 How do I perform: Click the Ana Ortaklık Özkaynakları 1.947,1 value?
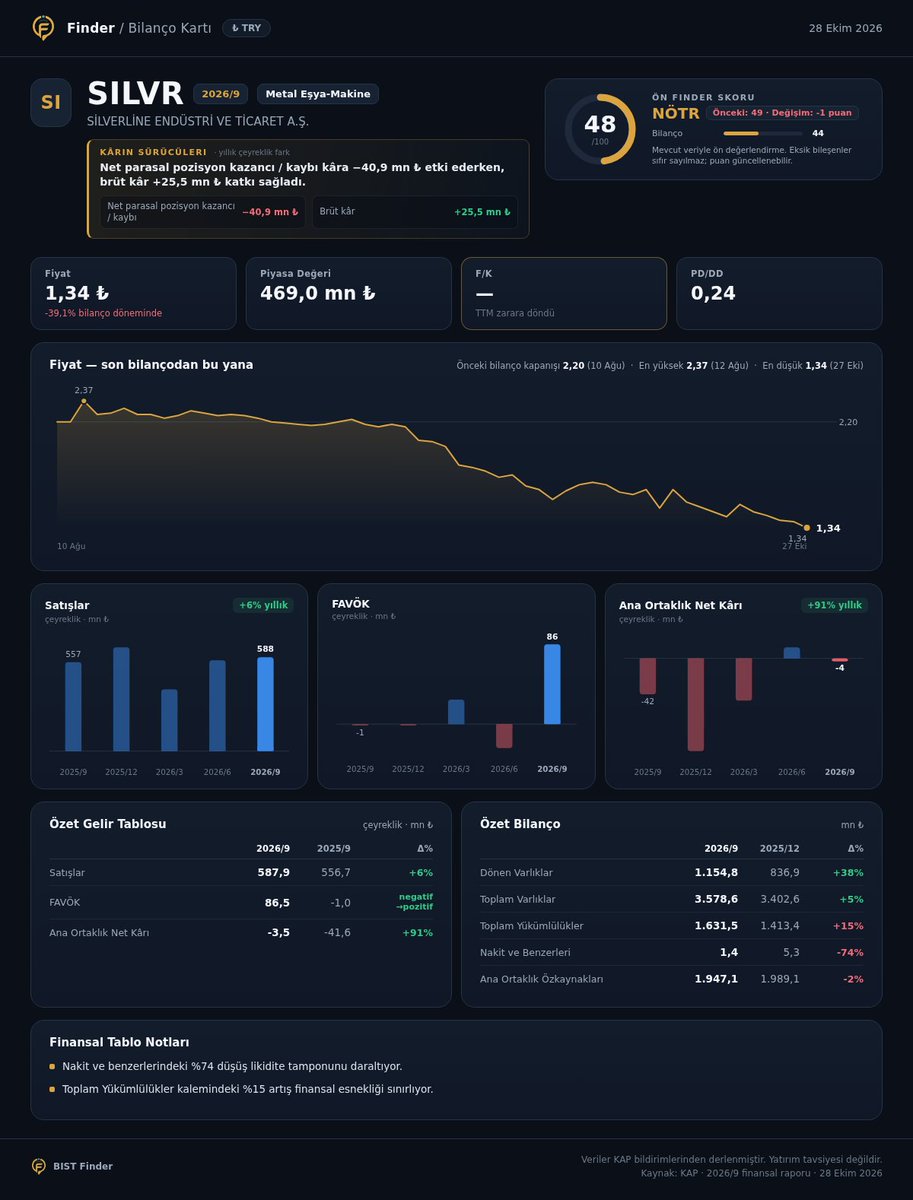click(x=716, y=979)
